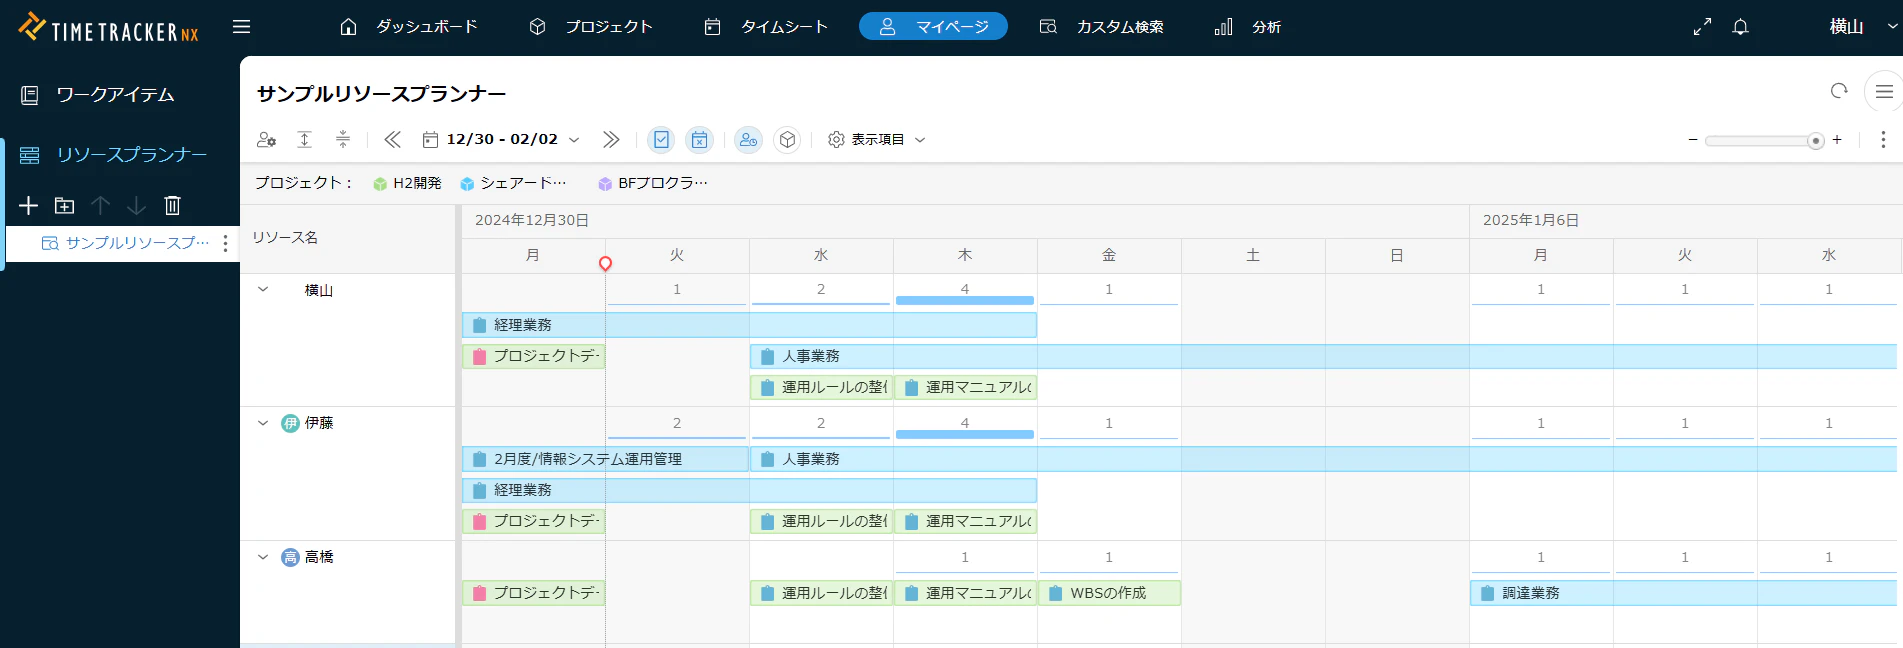Screen dimensions: 1903x648
Task: Open the 表示項目 dropdown
Action: click(x=877, y=140)
